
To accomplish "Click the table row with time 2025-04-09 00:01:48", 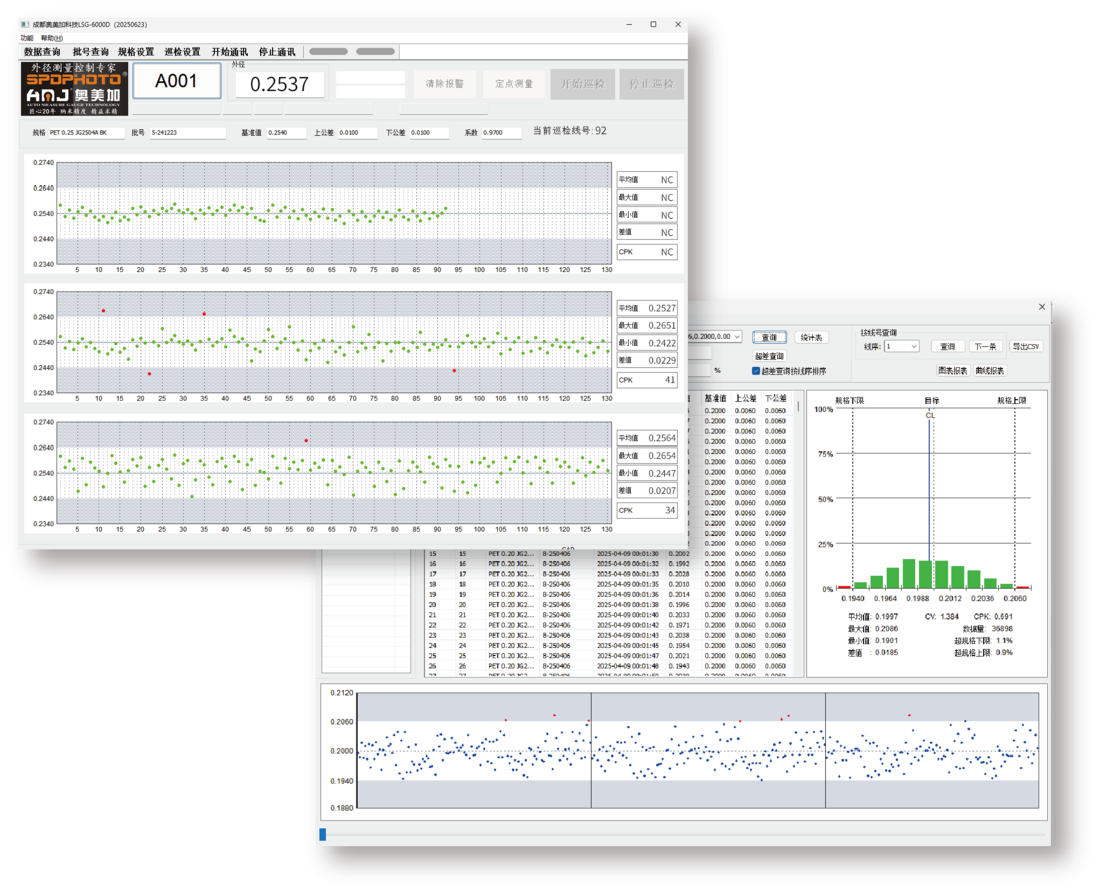I will coord(610,666).
